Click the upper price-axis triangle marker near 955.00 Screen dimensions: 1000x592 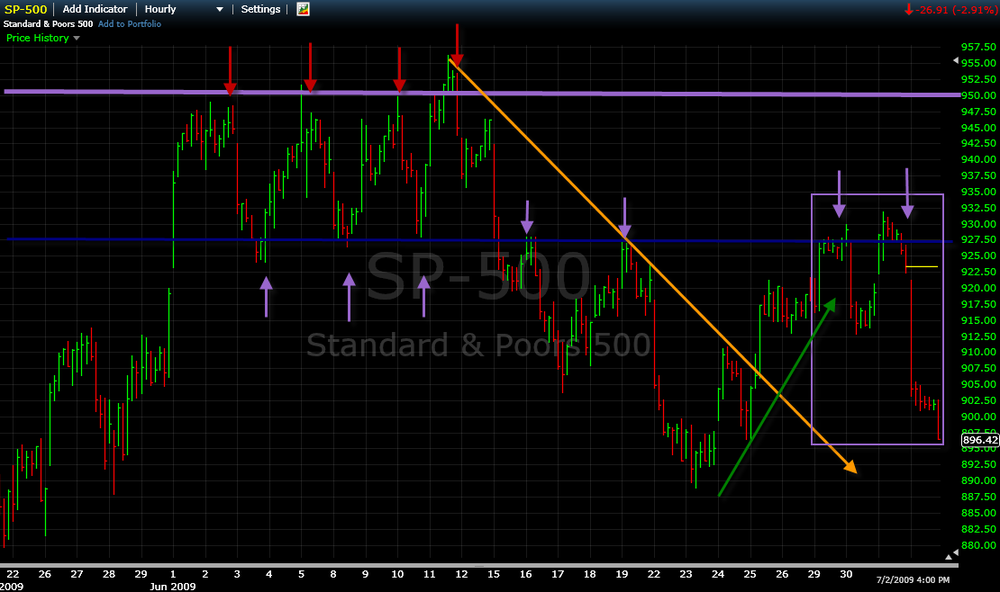click(955, 61)
